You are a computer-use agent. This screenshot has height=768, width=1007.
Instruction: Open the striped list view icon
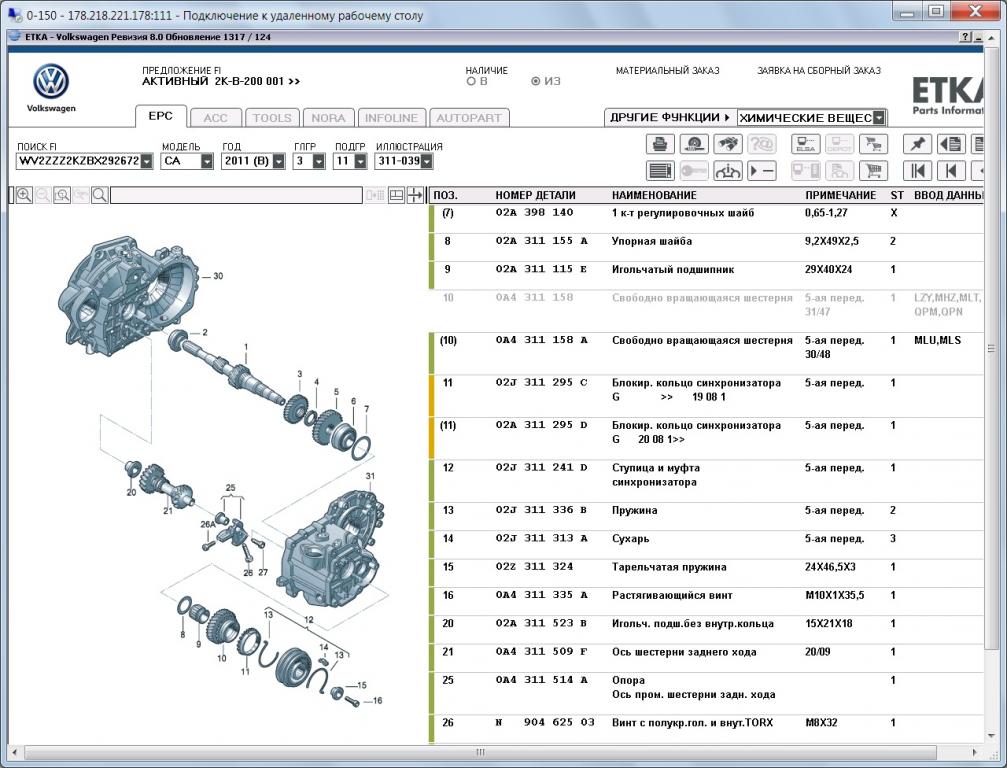pos(660,171)
